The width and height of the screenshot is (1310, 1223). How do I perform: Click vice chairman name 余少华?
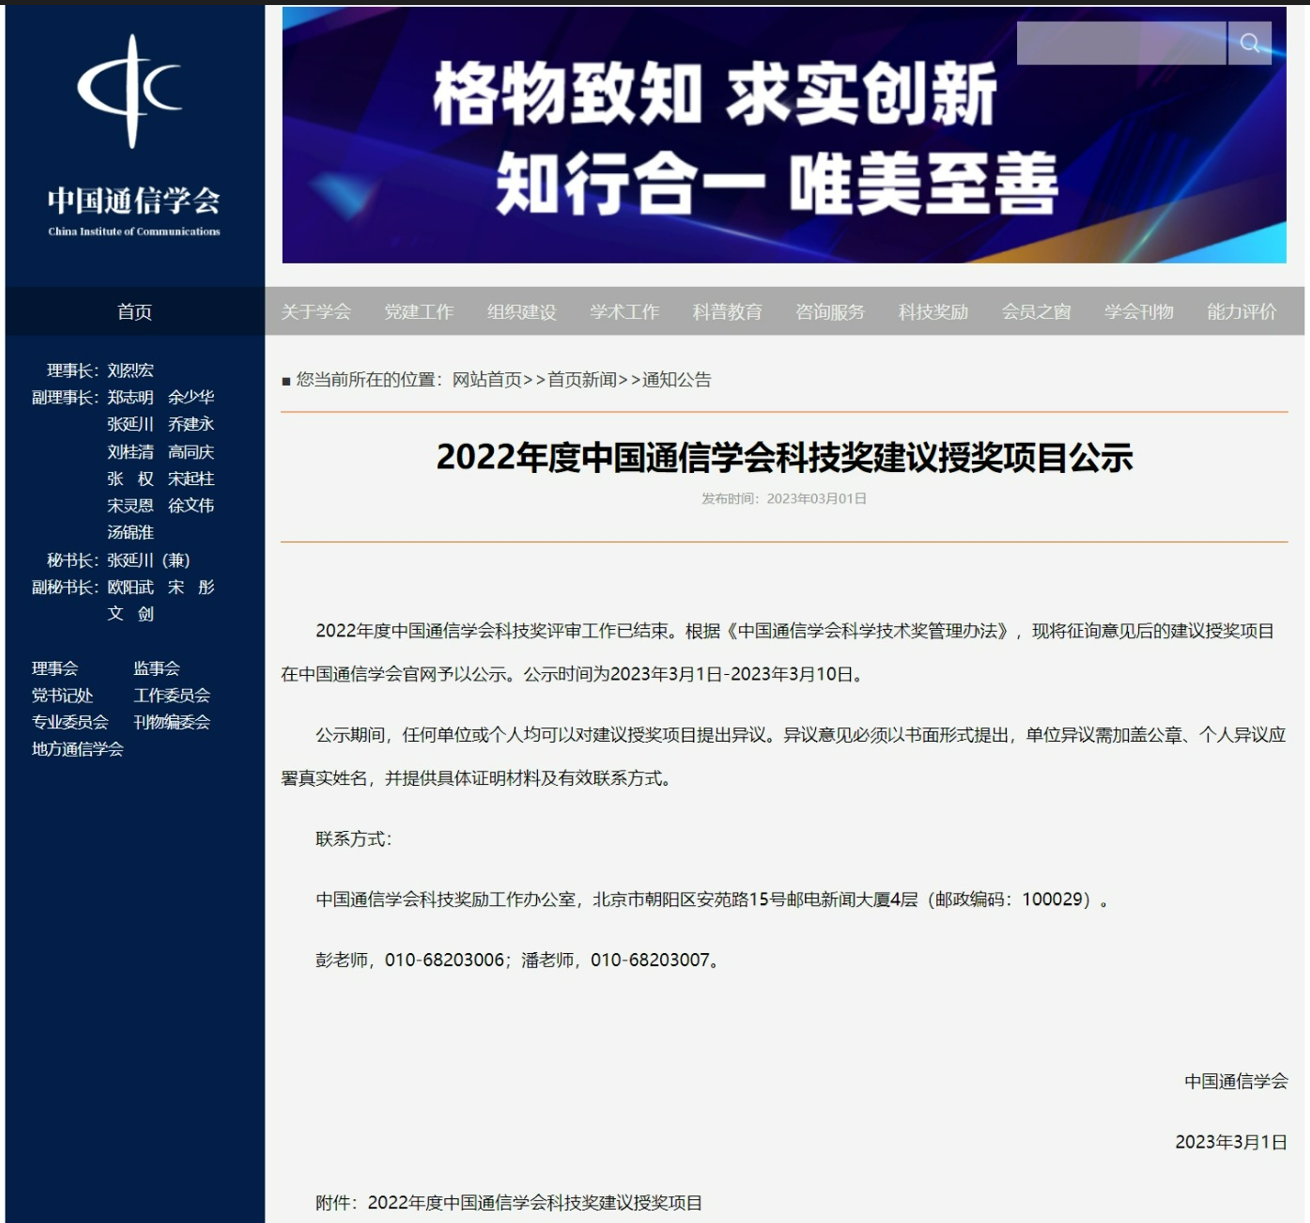point(191,397)
